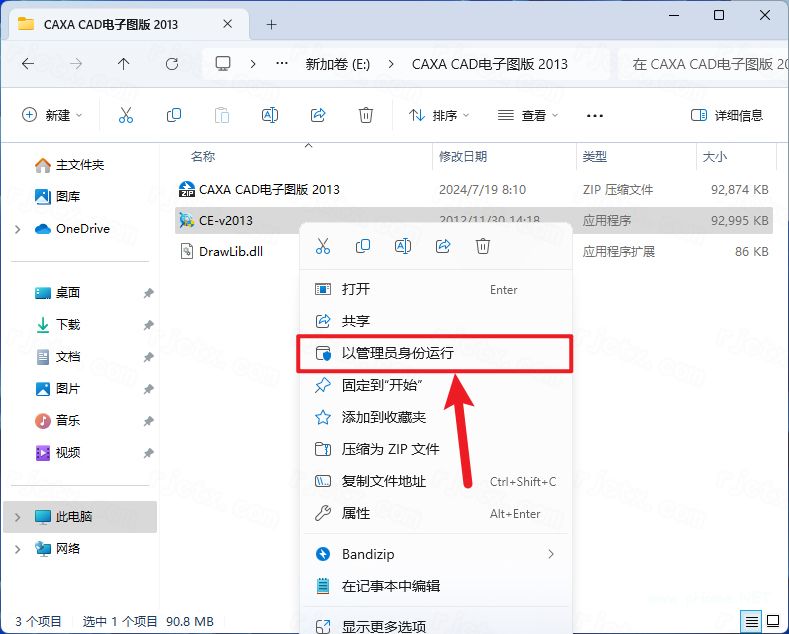Open the 排序 sort dropdown
This screenshot has width=789, height=634.
[439, 115]
